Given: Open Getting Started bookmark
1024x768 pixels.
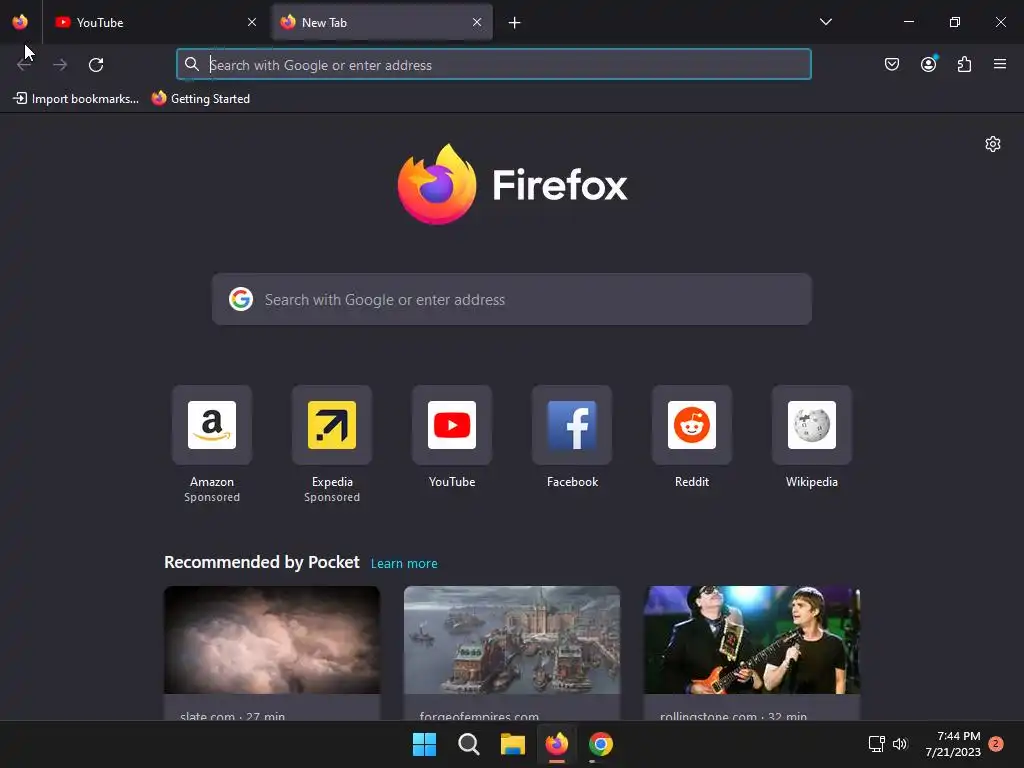Looking at the screenshot, I should point(201,99).
